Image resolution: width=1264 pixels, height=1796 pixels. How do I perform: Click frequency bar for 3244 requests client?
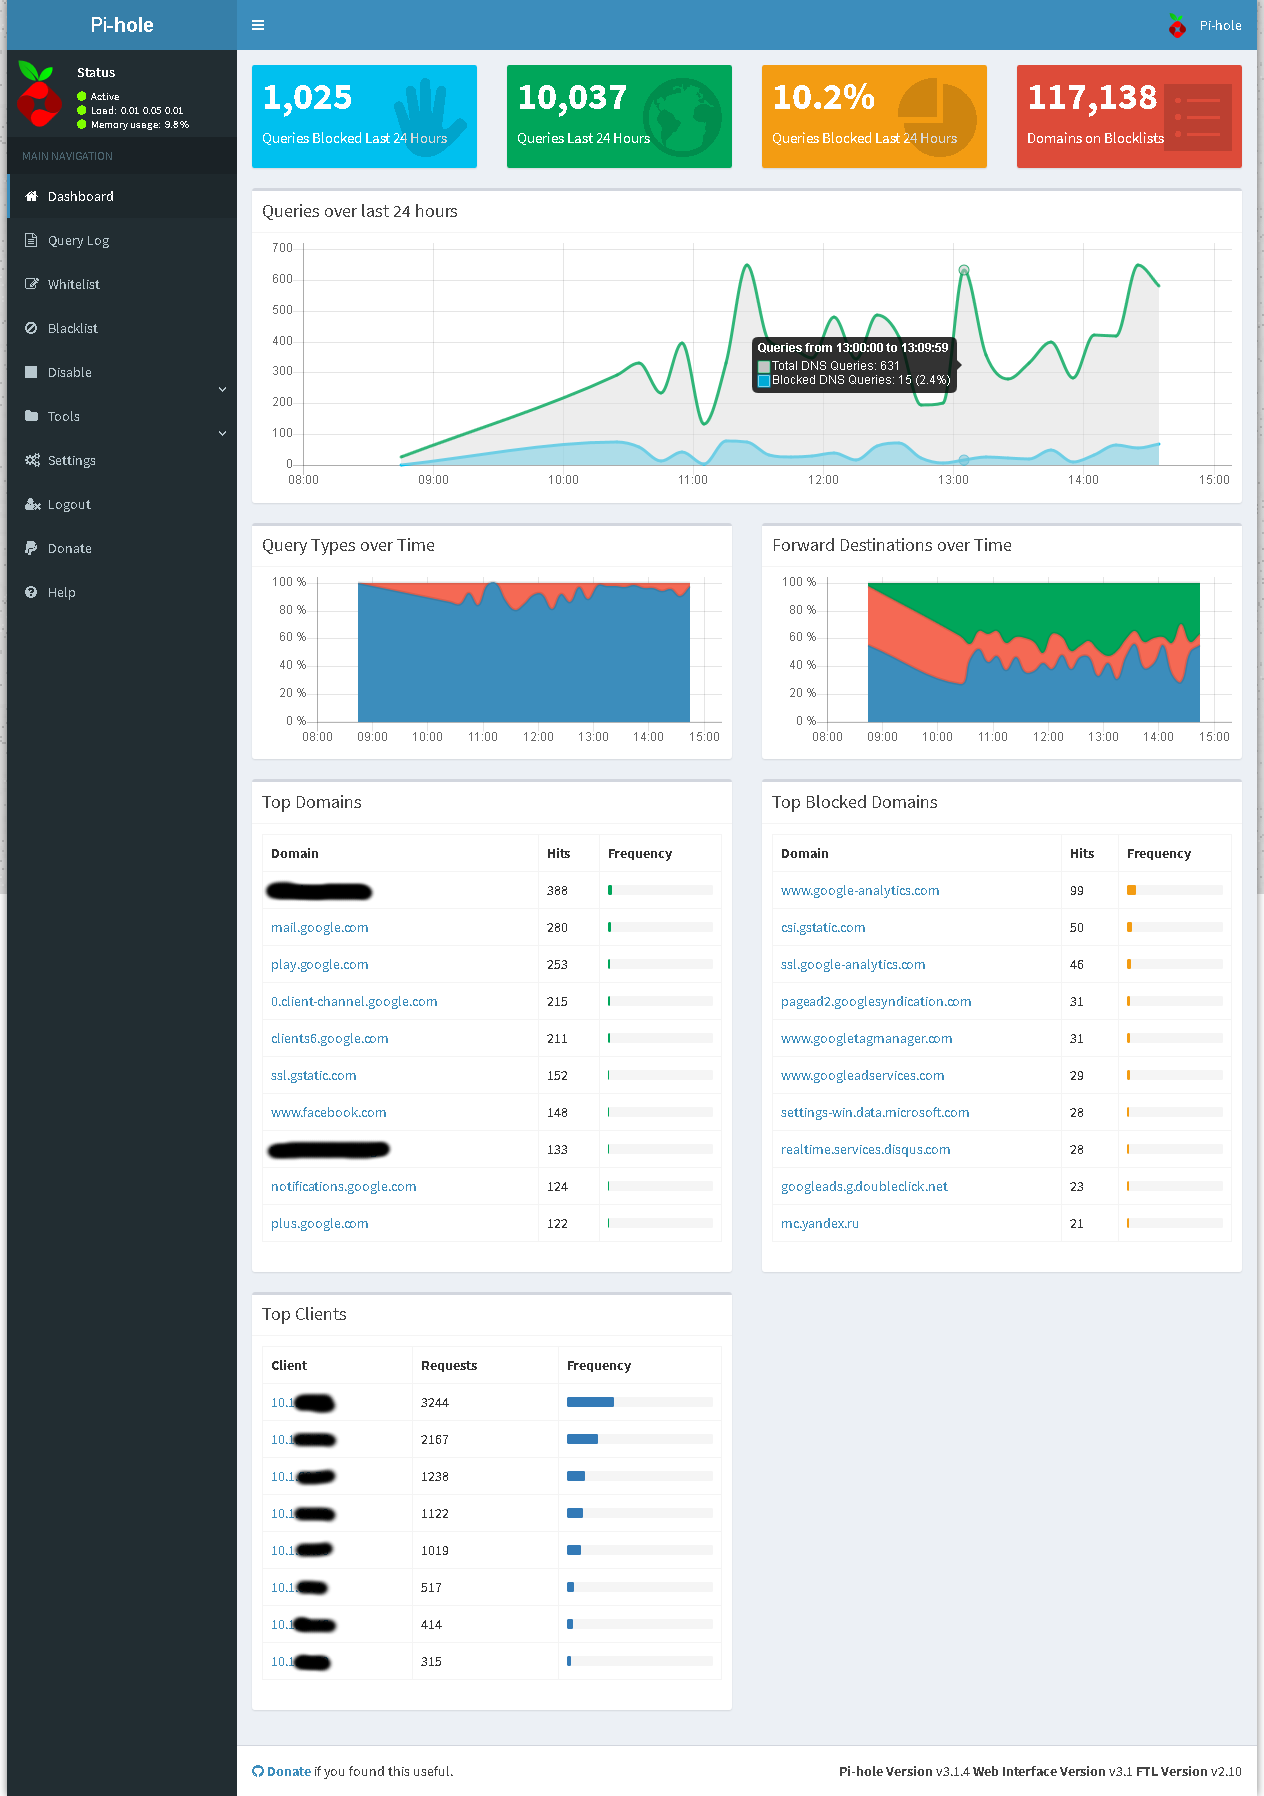tap(640, 1402)
